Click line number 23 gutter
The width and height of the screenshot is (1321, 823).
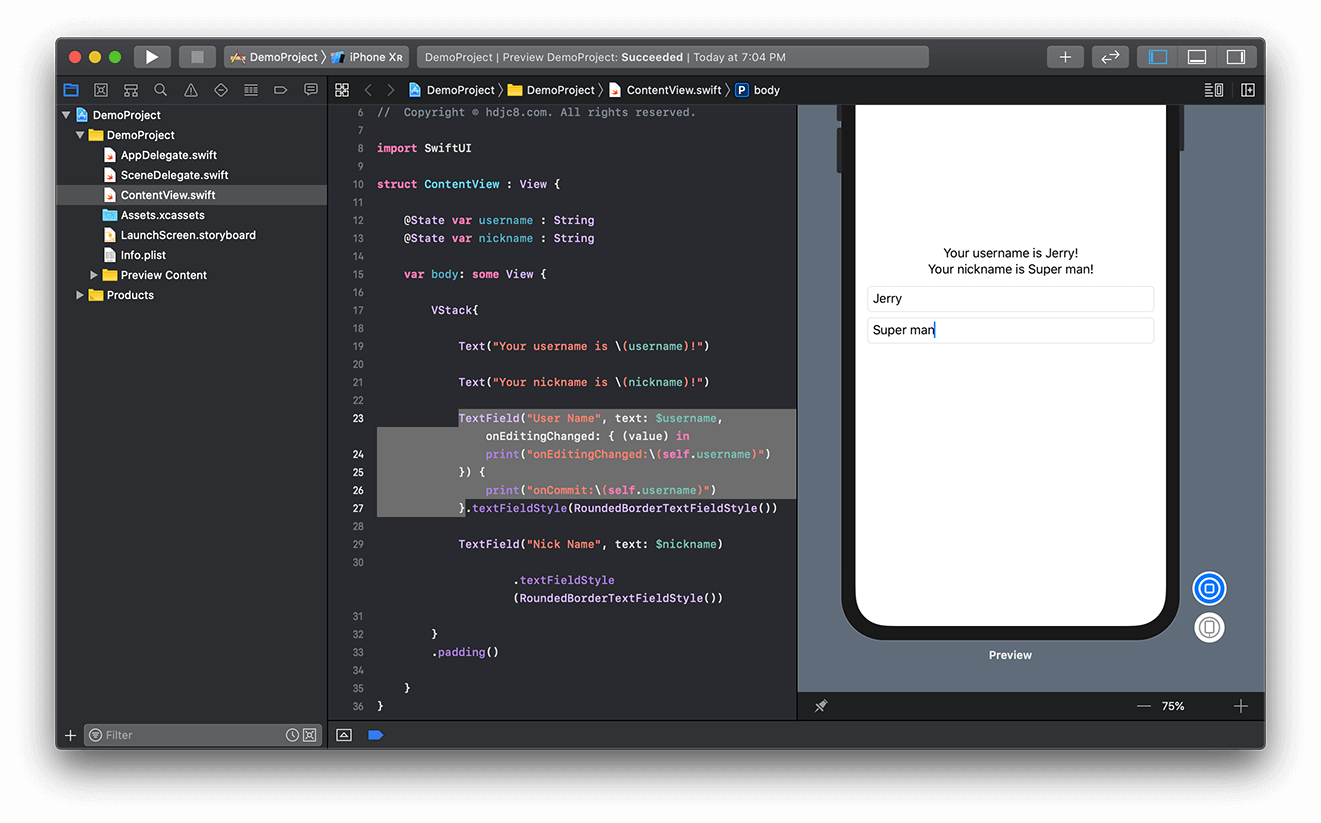[x=358, y=418]
